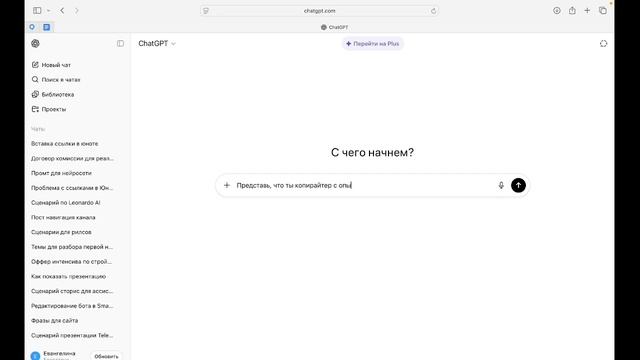Toggle Safari sidebar button
This screenshot has height=360, width=640.
coord(37,11)
